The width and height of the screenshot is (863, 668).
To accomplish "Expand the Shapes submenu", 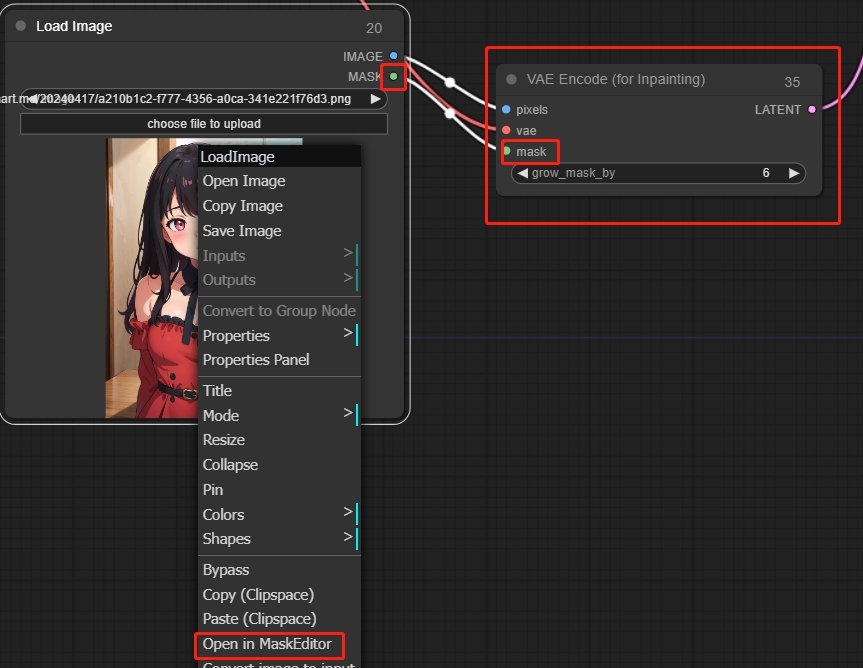I will 279,538.
